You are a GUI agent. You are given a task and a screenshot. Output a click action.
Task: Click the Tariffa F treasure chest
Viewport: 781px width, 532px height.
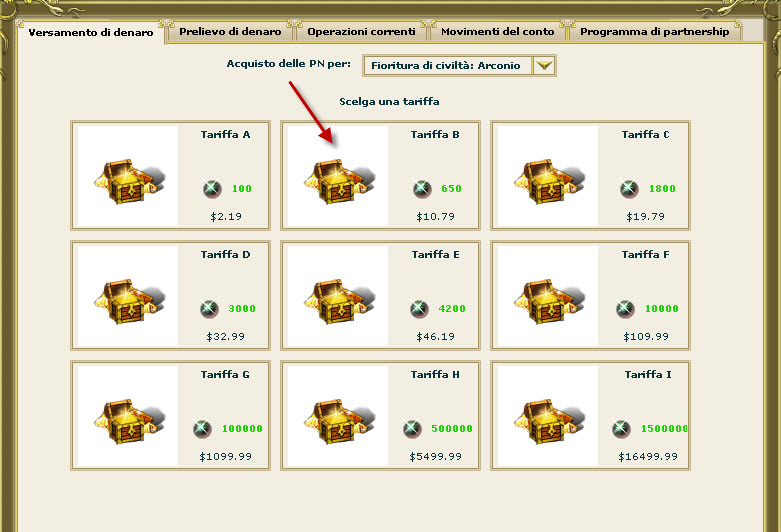pos(549,301)
